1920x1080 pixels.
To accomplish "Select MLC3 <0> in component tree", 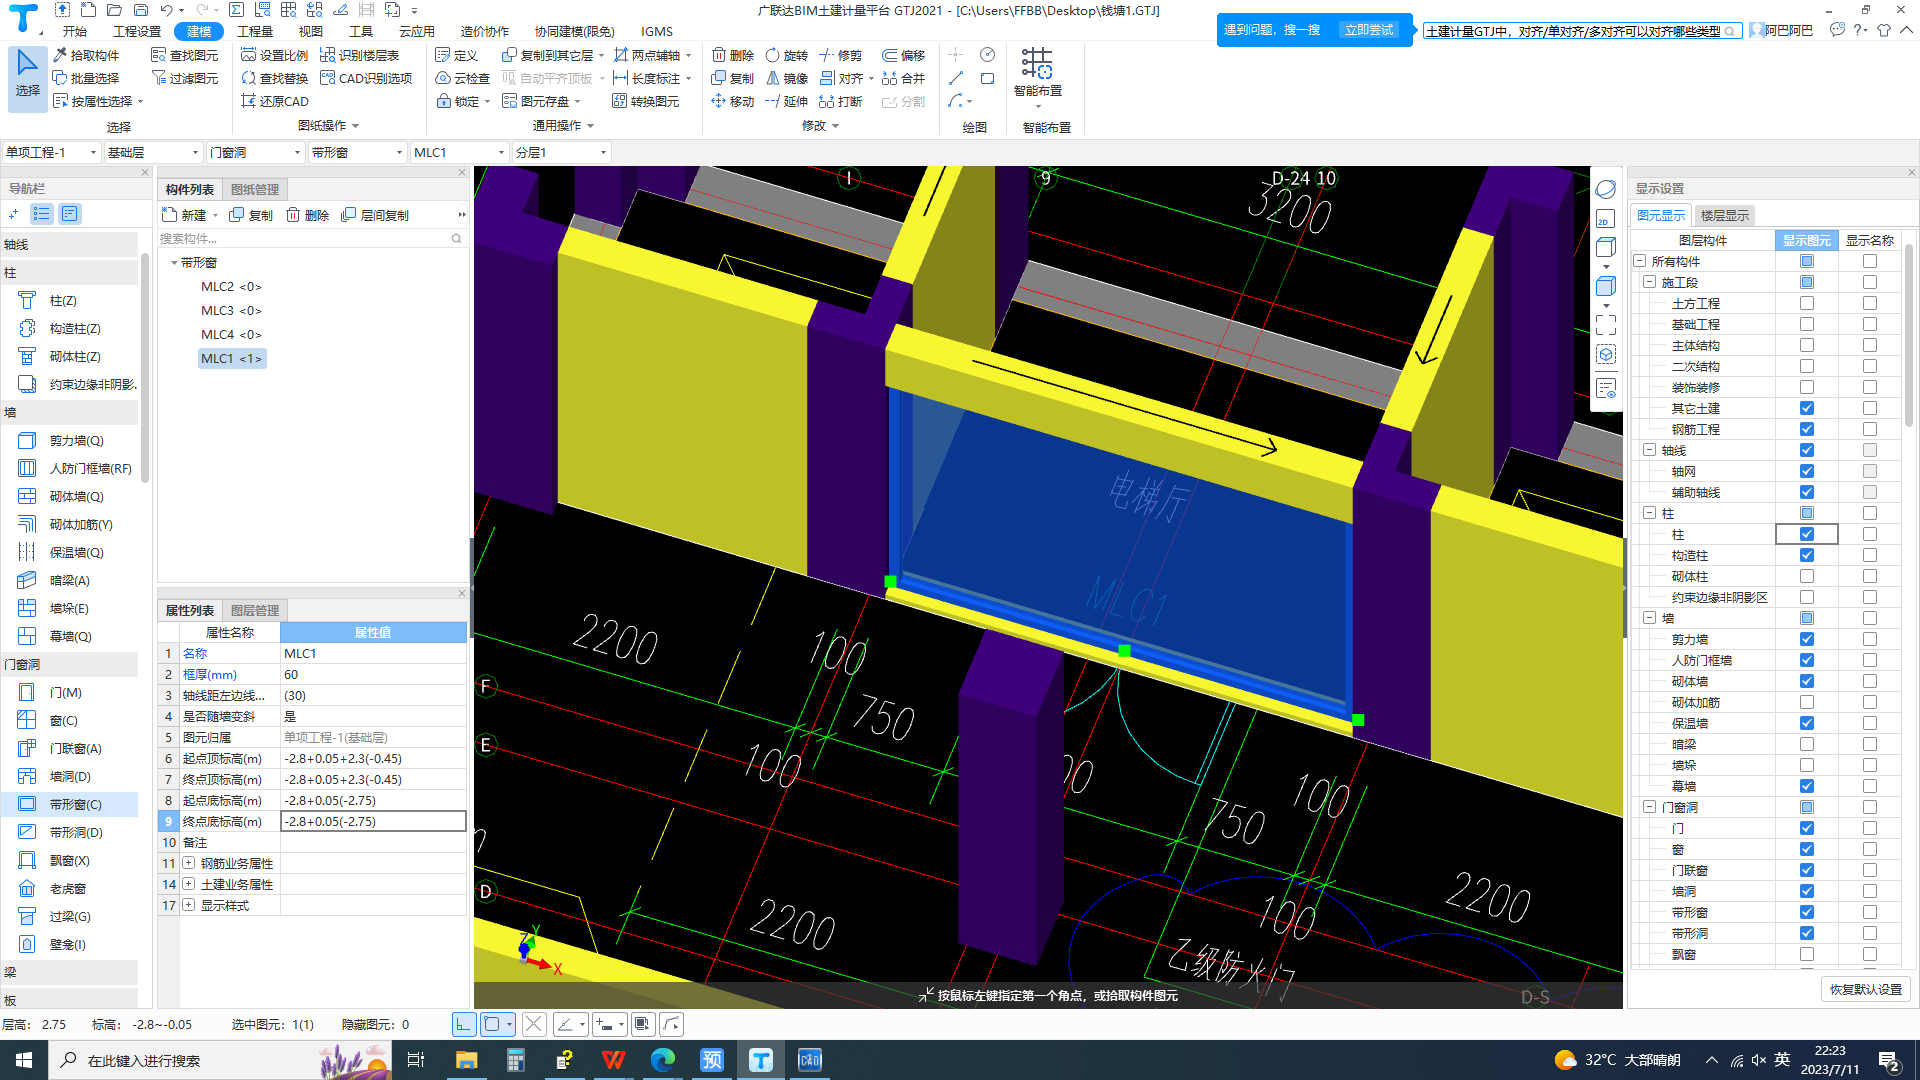I will tap(231, 310).
